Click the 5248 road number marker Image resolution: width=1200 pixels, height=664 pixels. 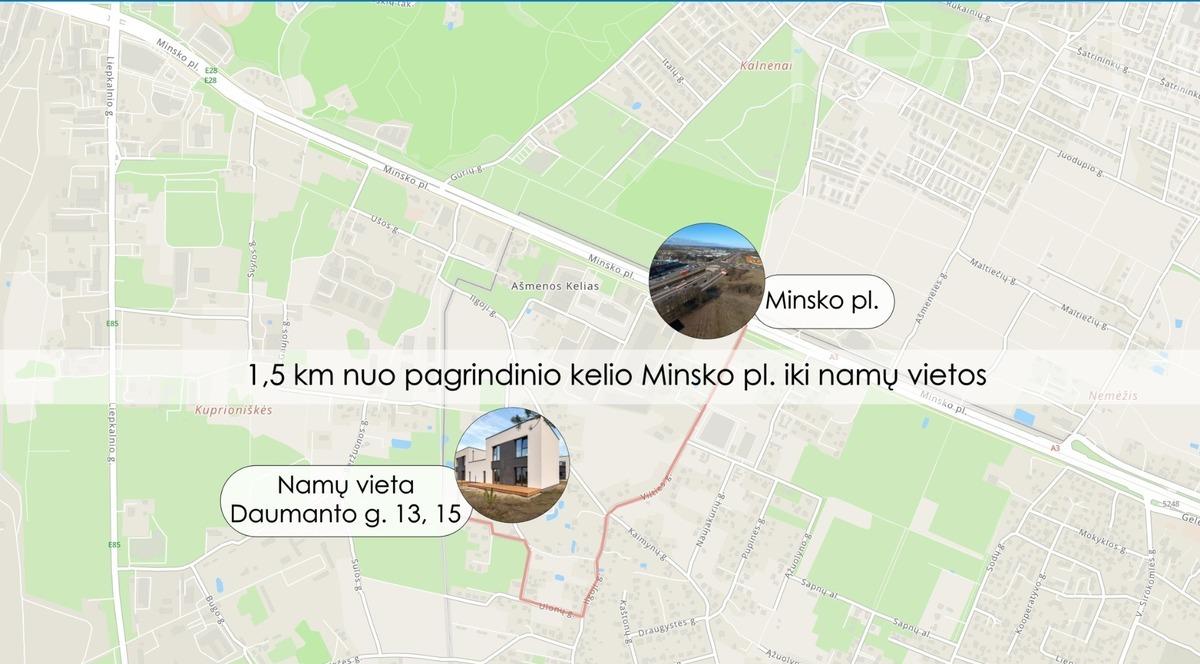[x=1172, y=504]
